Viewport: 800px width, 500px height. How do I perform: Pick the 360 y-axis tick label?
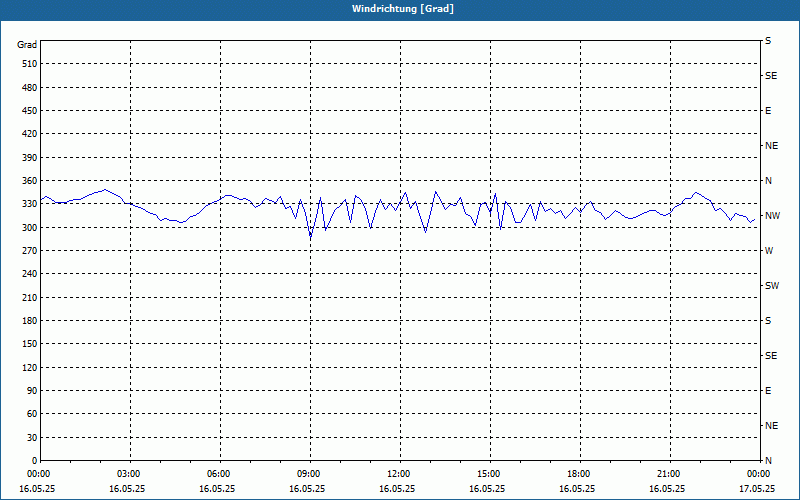30,181
